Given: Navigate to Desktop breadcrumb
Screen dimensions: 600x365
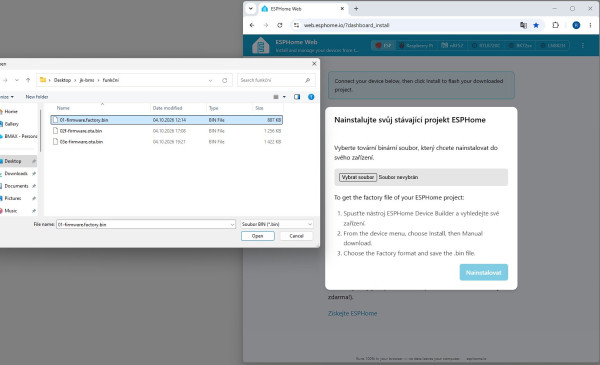Looking at the screenshot, I should [x=62, y=80].
